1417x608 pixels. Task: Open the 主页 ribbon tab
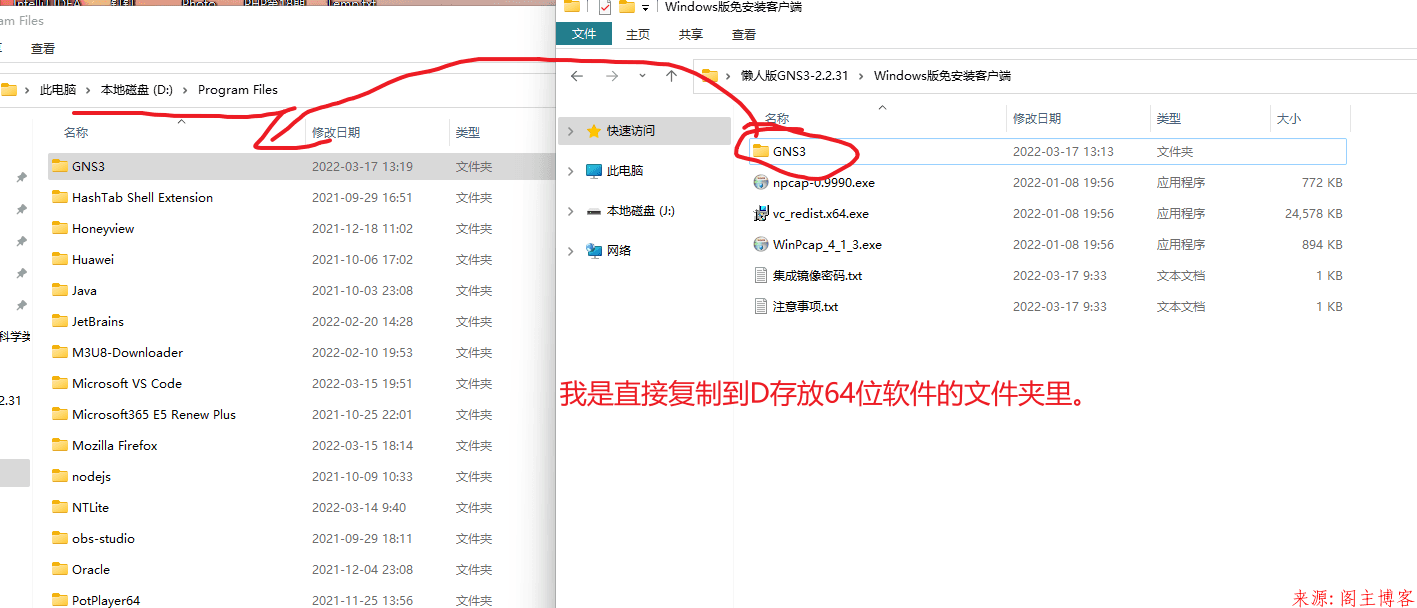[x=638, y=34]
